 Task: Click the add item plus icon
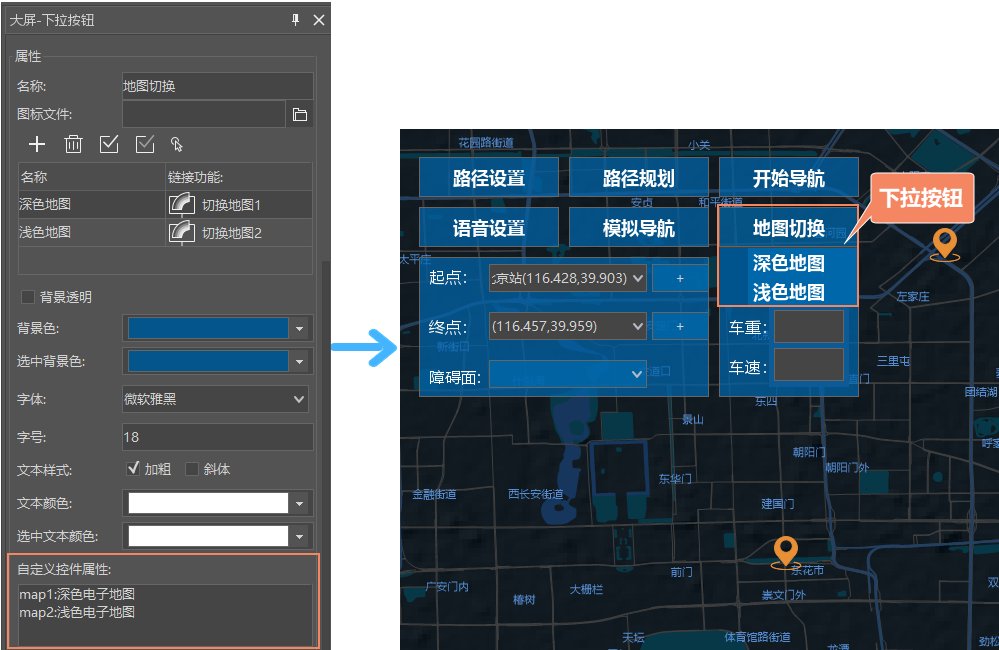pos(37,144)
